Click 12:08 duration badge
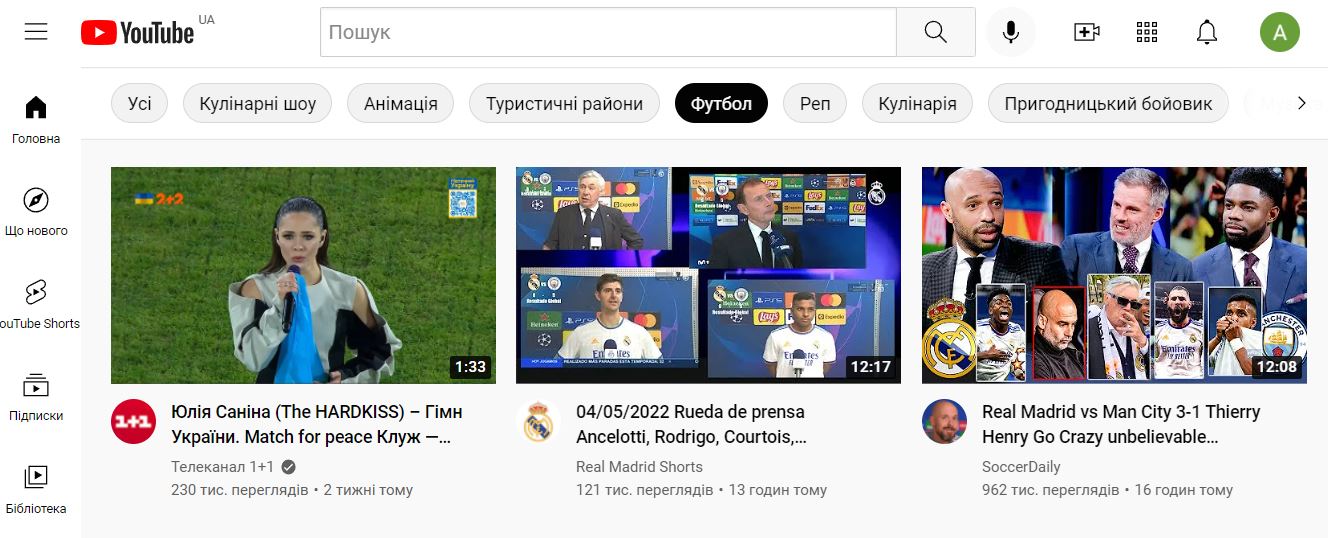 (x=1277, y=367)
